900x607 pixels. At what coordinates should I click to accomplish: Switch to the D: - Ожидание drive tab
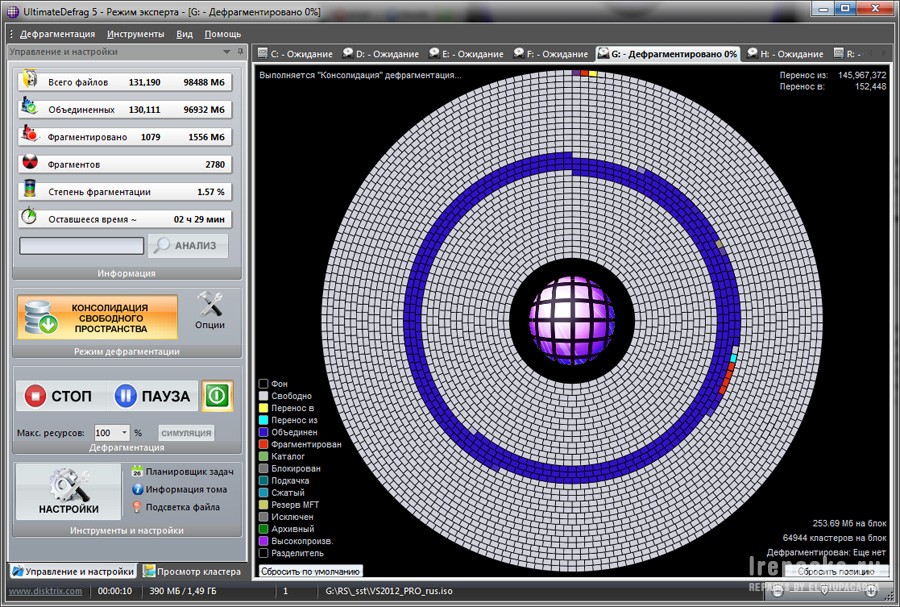381,54
